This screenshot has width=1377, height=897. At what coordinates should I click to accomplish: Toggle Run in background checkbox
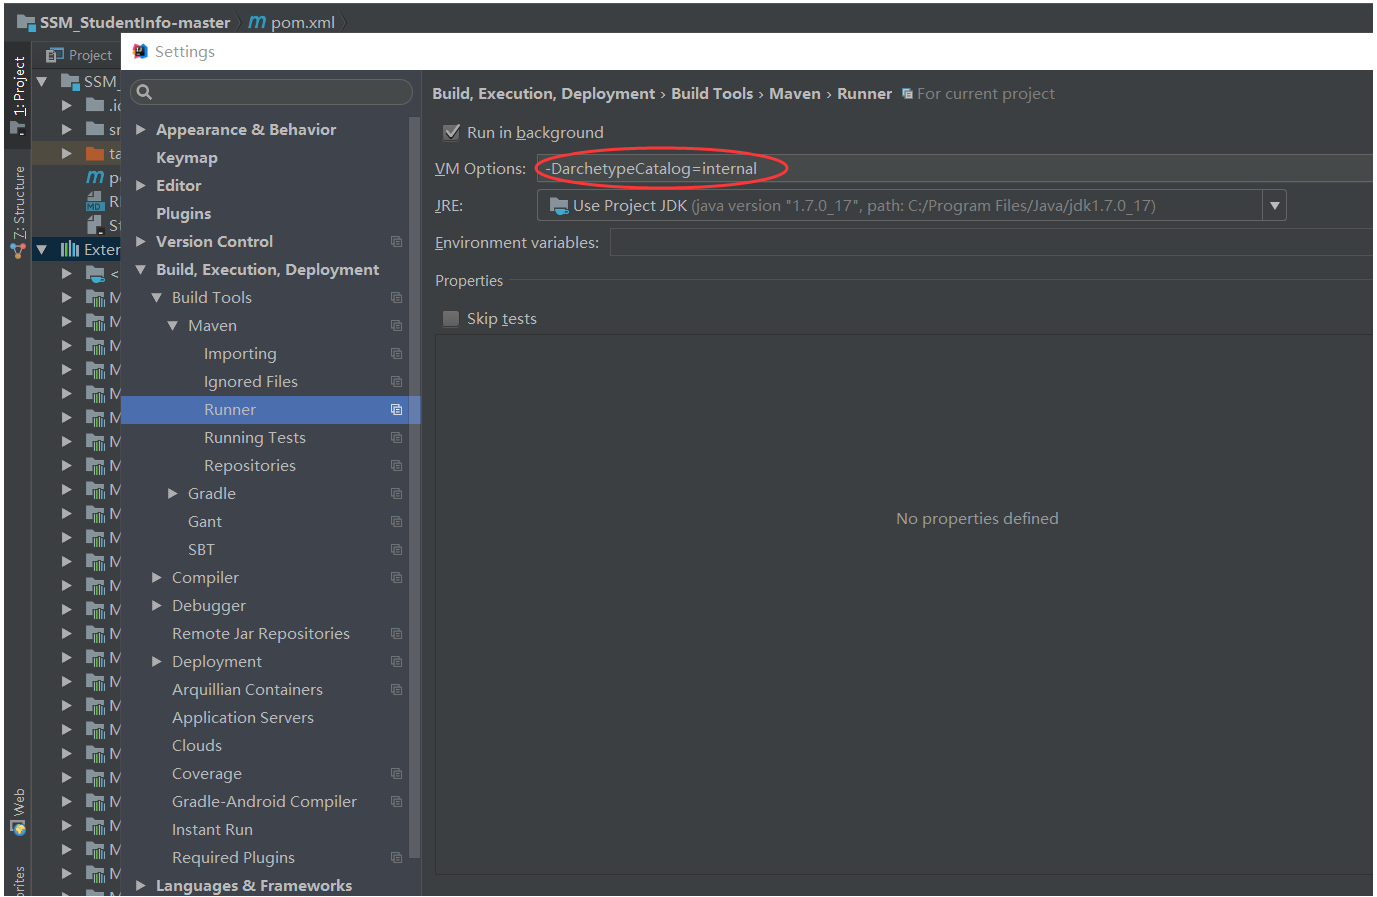pos(451,132)
